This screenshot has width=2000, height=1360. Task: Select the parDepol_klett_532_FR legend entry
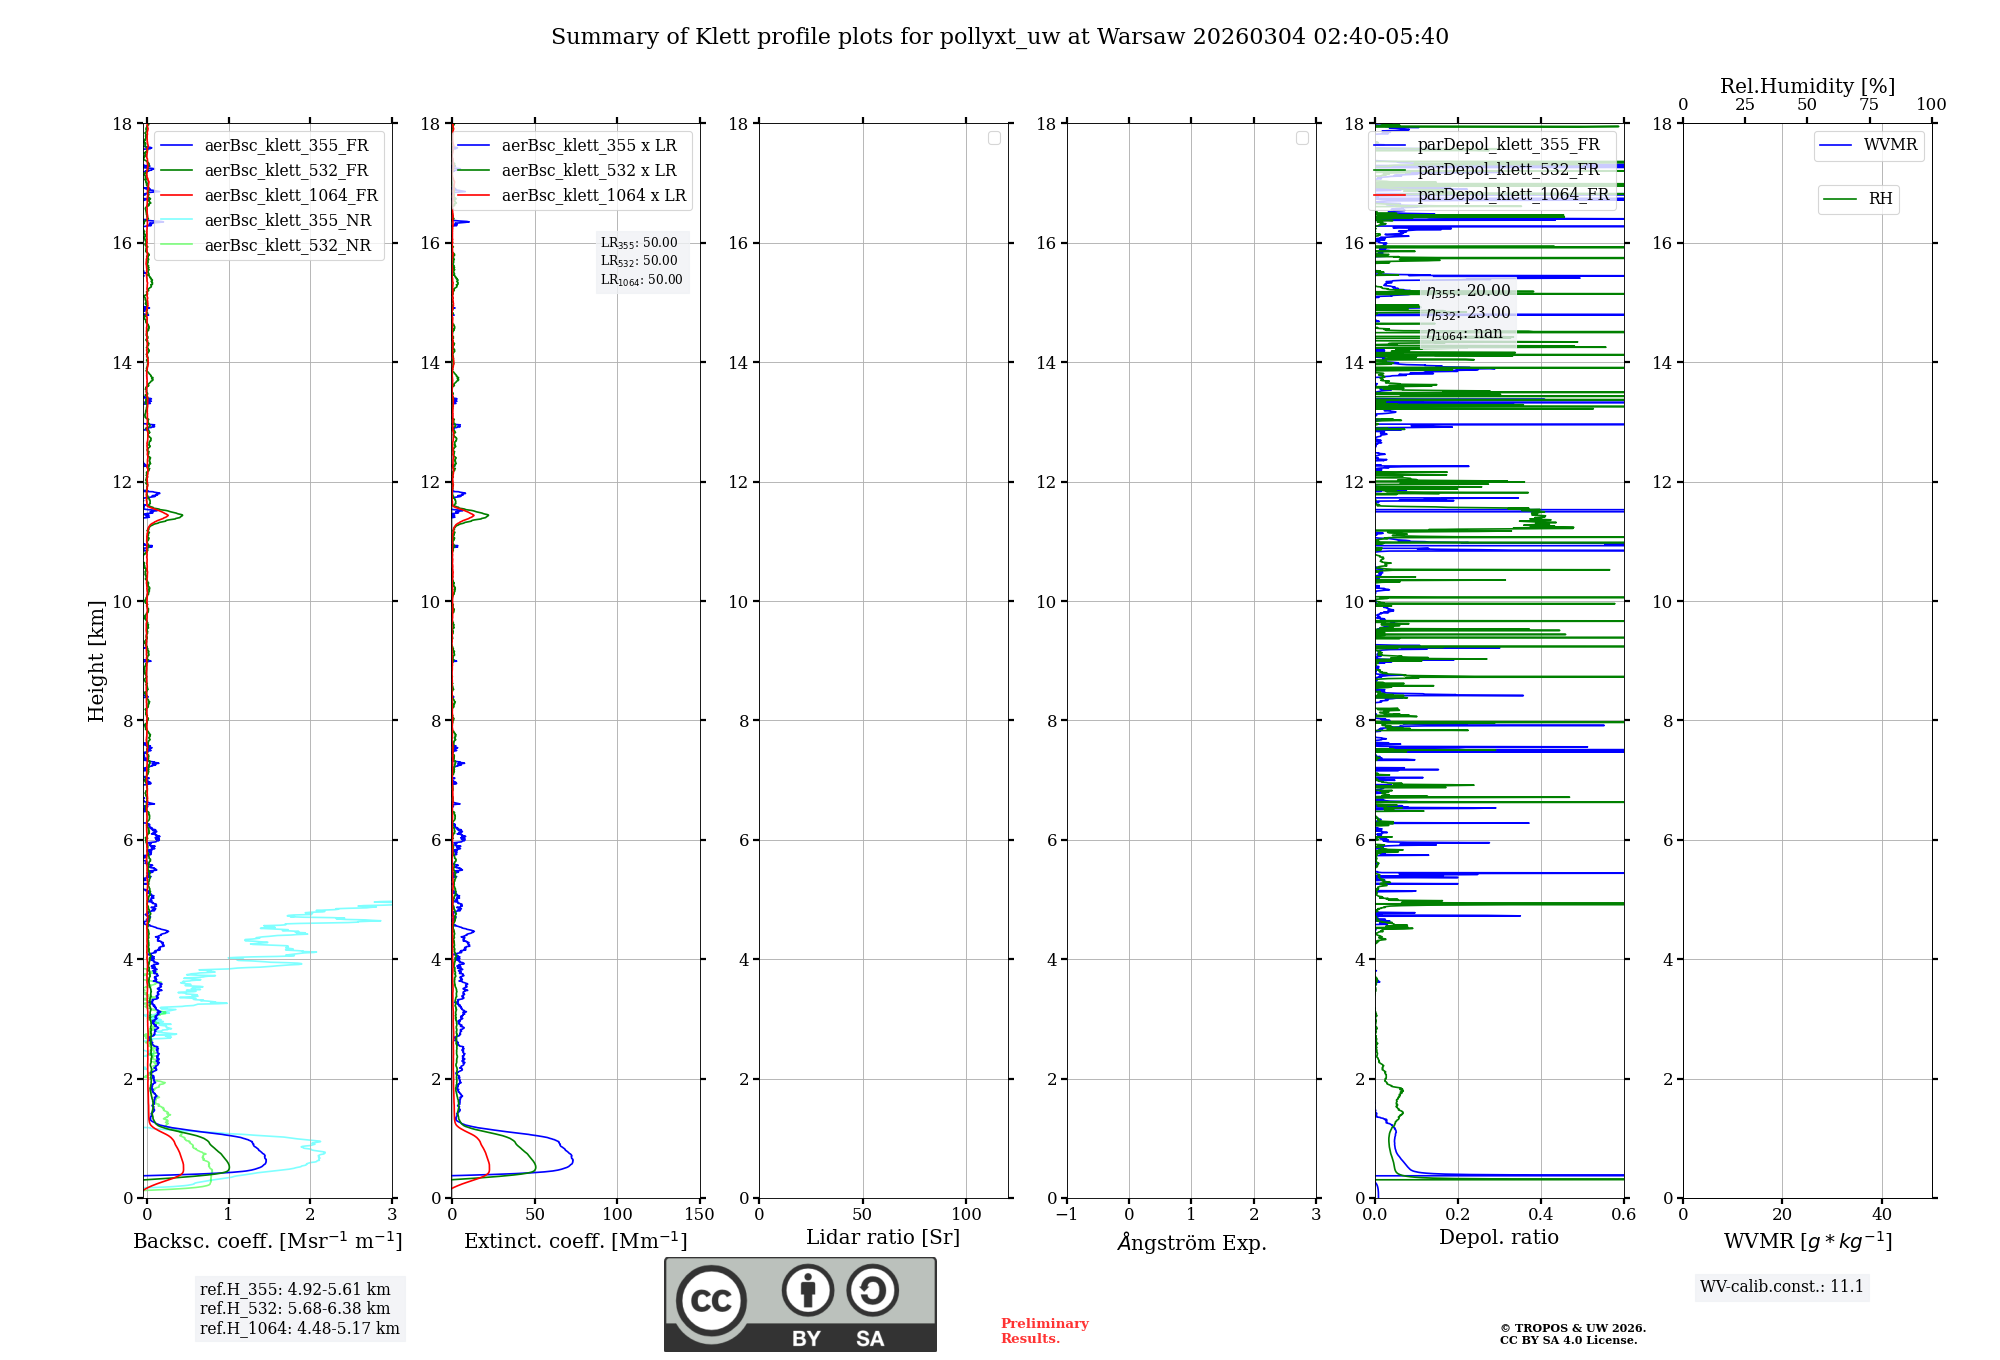1508,170
